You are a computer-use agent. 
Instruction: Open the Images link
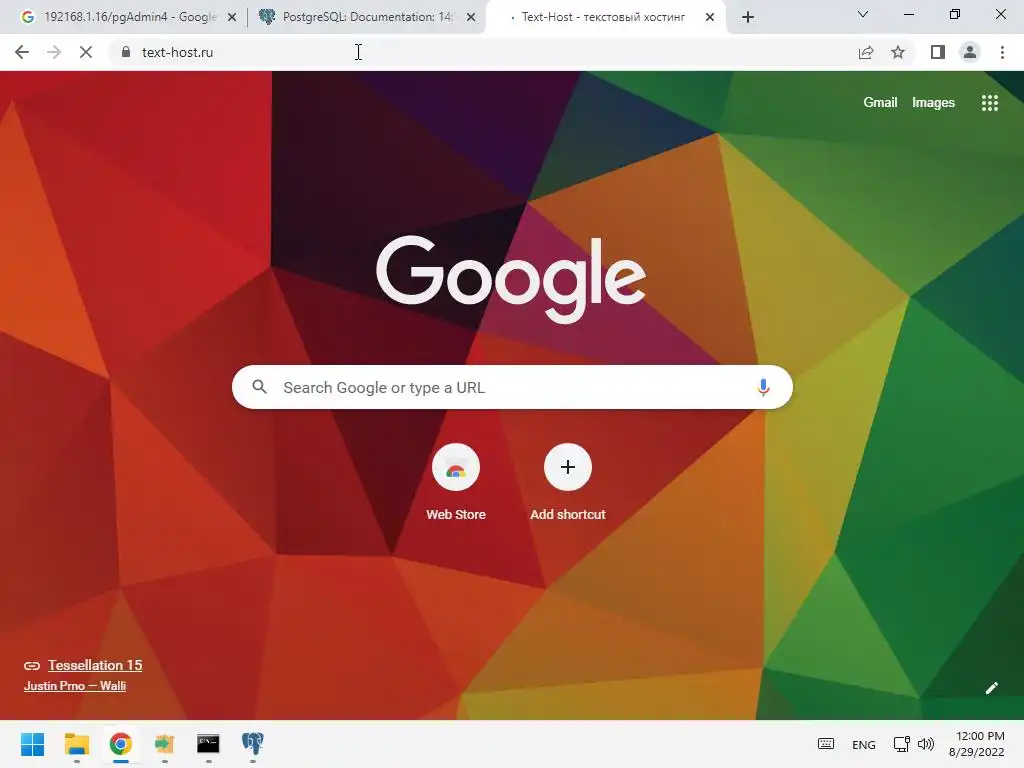(x=933, y=103)
